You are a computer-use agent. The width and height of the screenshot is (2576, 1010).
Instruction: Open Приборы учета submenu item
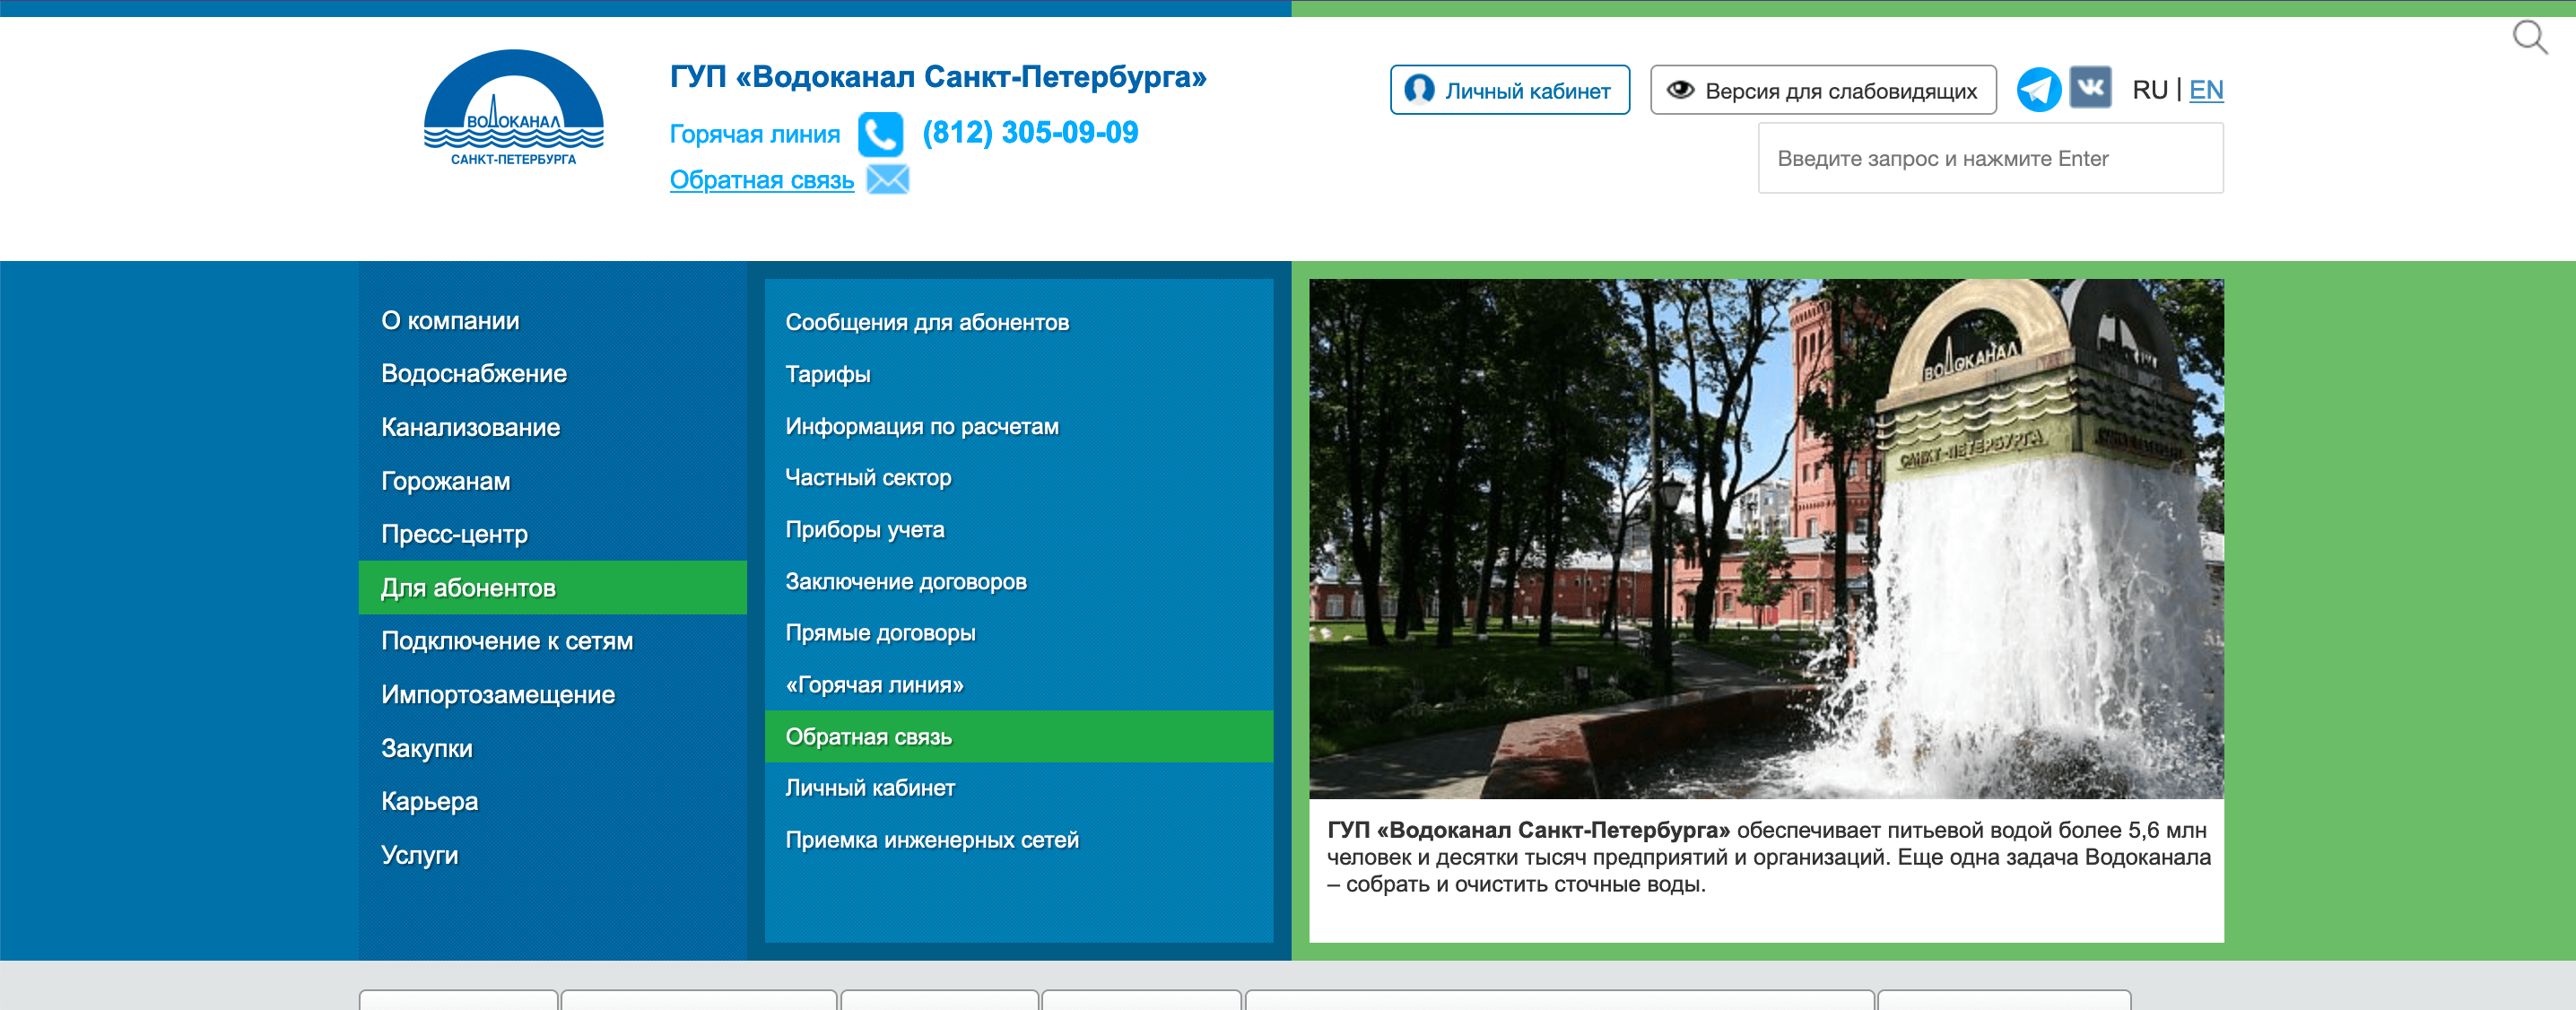click(864, 529)
